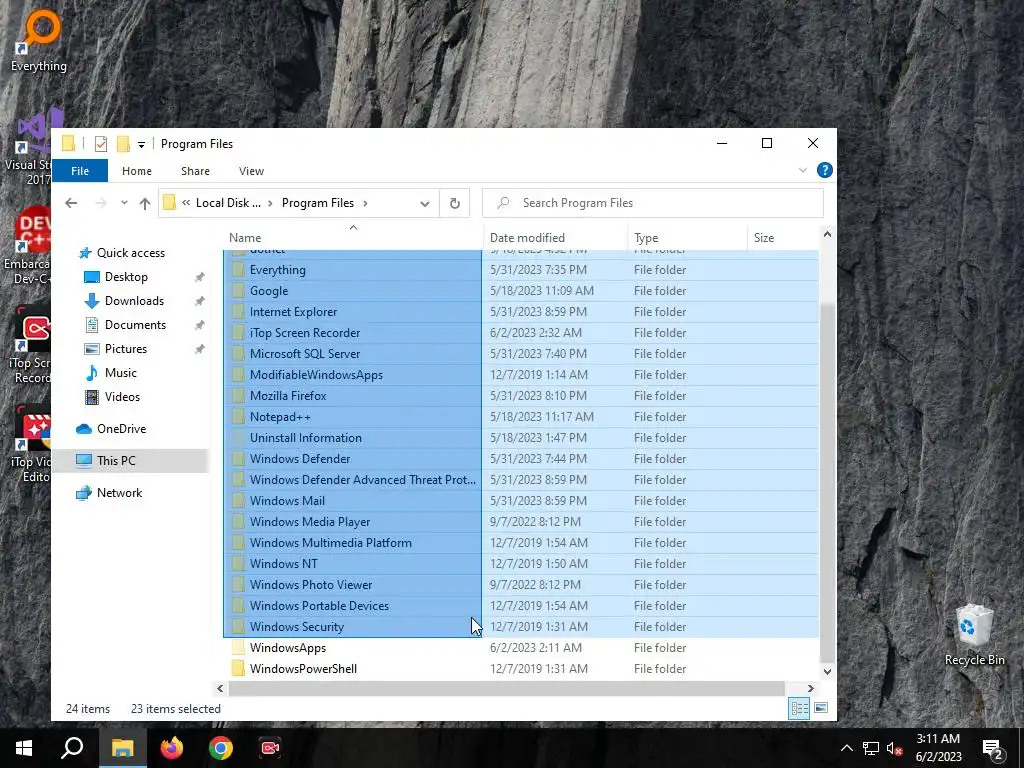Switch to the View ribbon tab
The image size is (1024, 768).
251,171
